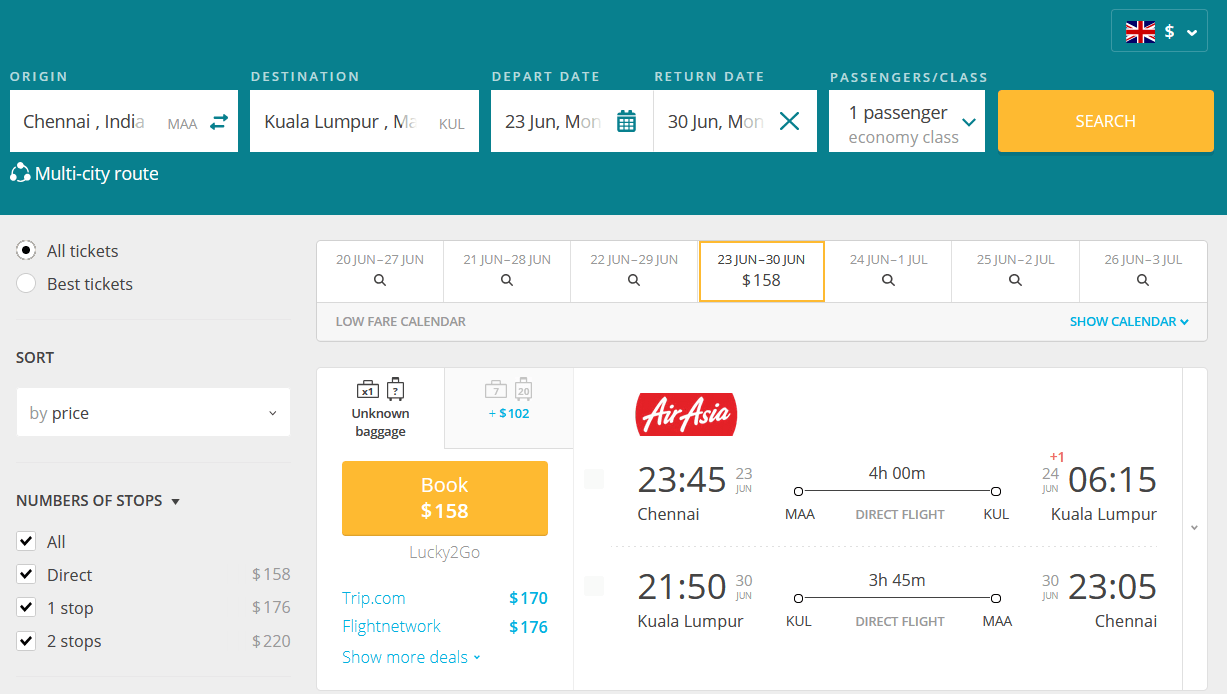This screenshot has width=1227, height=694.
Task: Open the passengers/class dropdown
Action: pos(907,121)
